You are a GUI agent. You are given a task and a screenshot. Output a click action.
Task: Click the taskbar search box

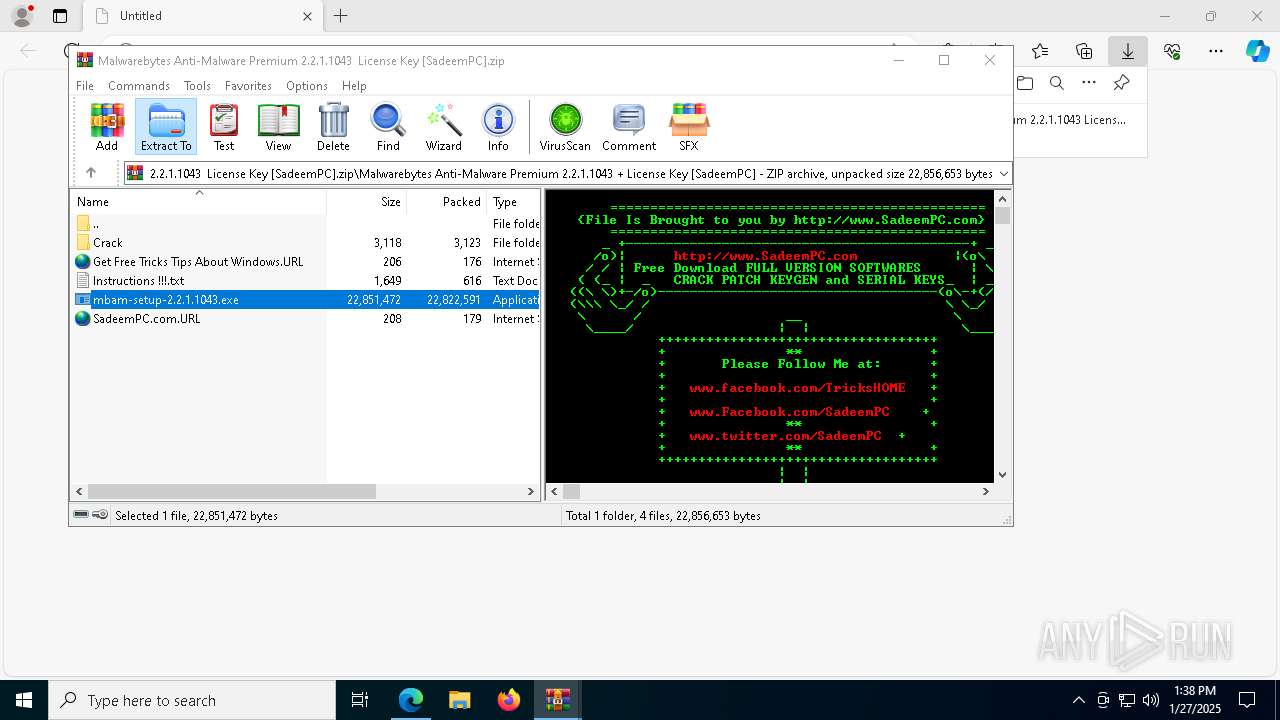pyautogui.click(x=192, y=700)
